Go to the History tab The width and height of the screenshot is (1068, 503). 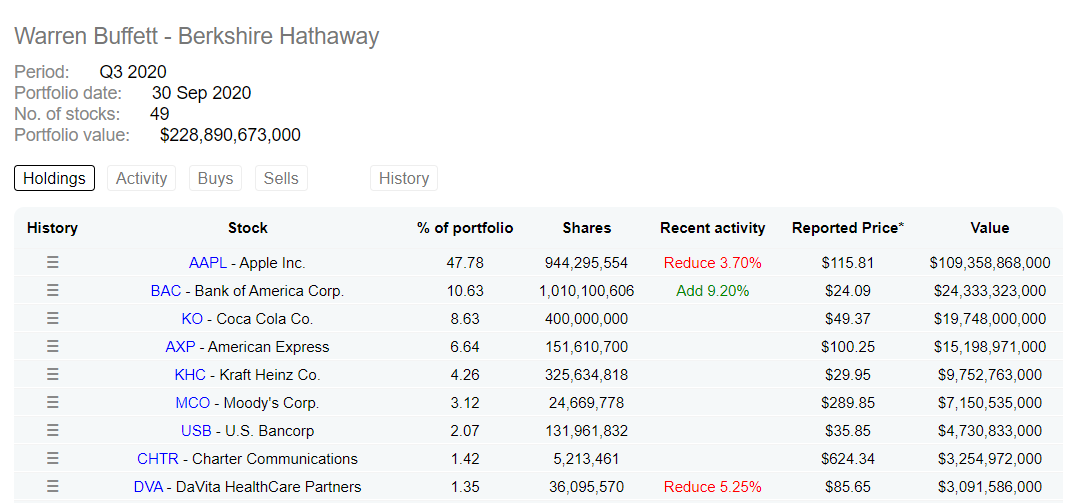pos(404,178)
